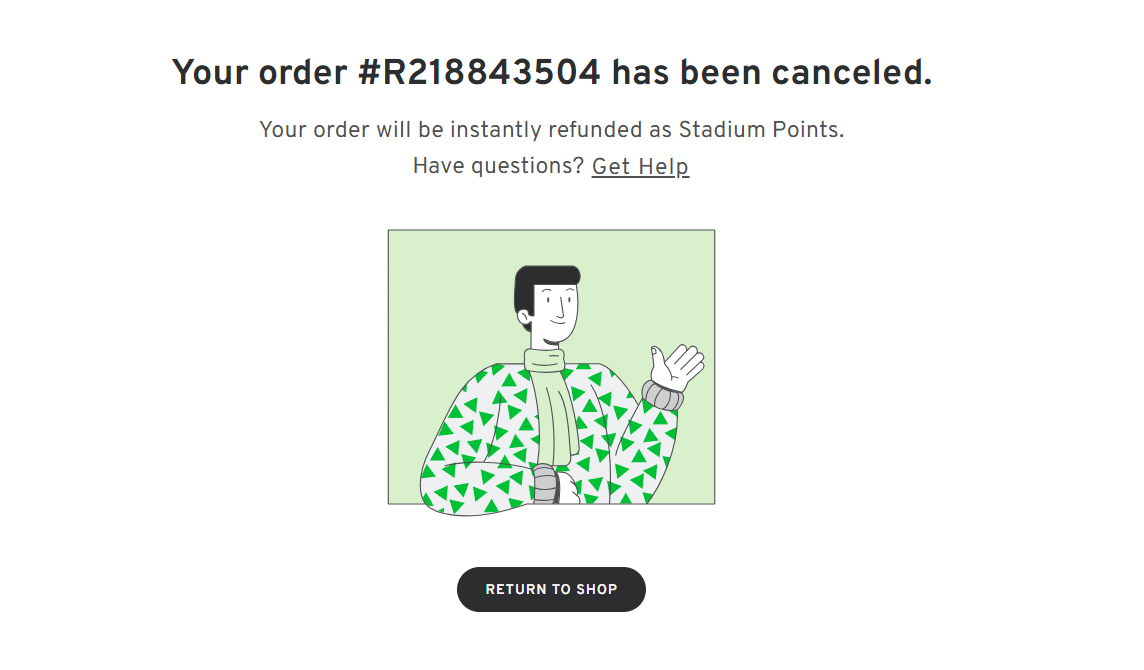The height and width of the screenshot is (670, 1144).
Task: Click the man's black hair in the illustration
Action: [540, 285]
